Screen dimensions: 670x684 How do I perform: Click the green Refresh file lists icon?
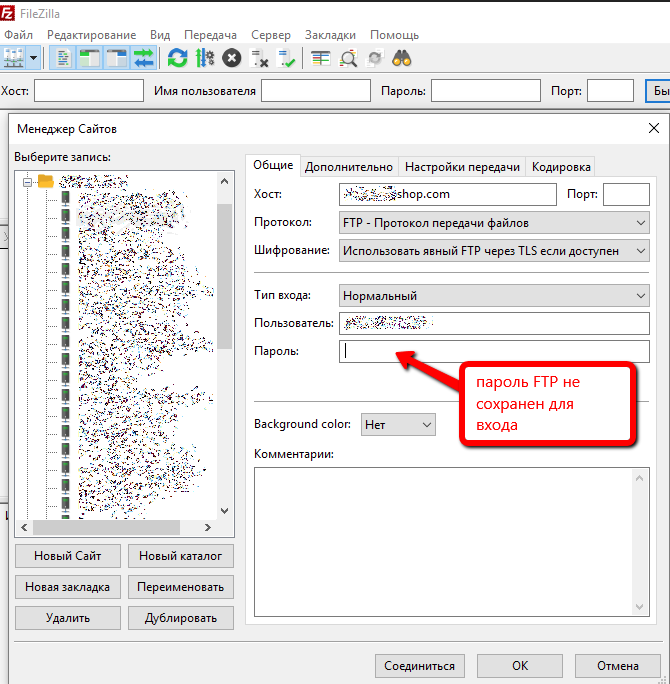(178, 58)
